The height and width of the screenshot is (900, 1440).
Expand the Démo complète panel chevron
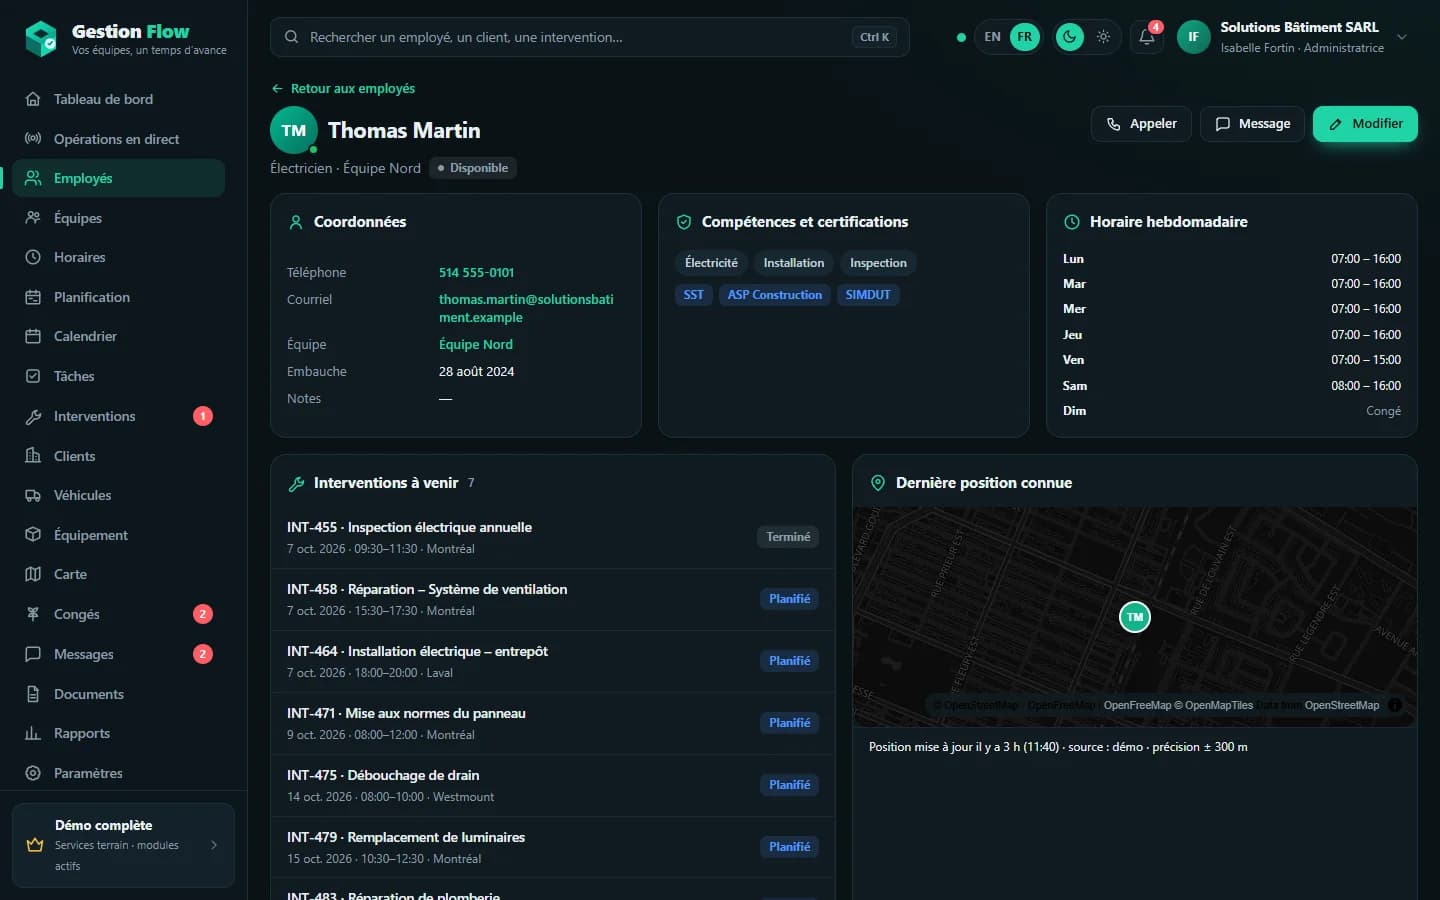pos(214,845)
